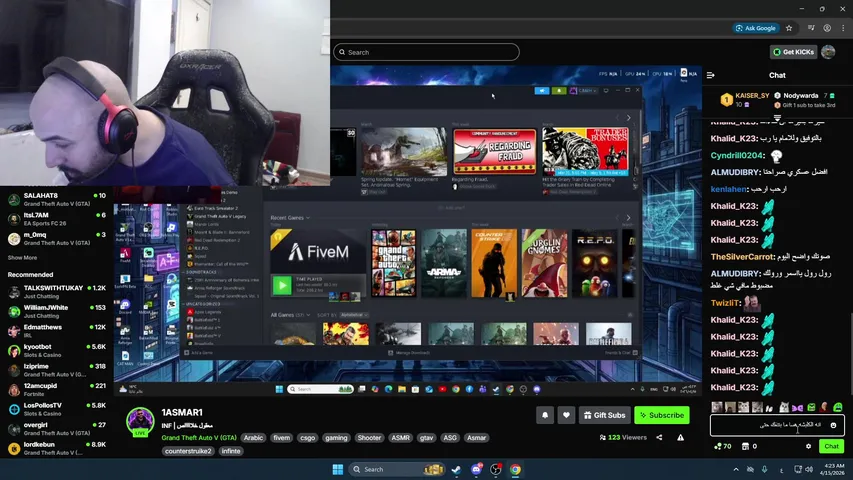853x480 pixels.
Task: Open Ask Google in the address bar
Action: 756,28
